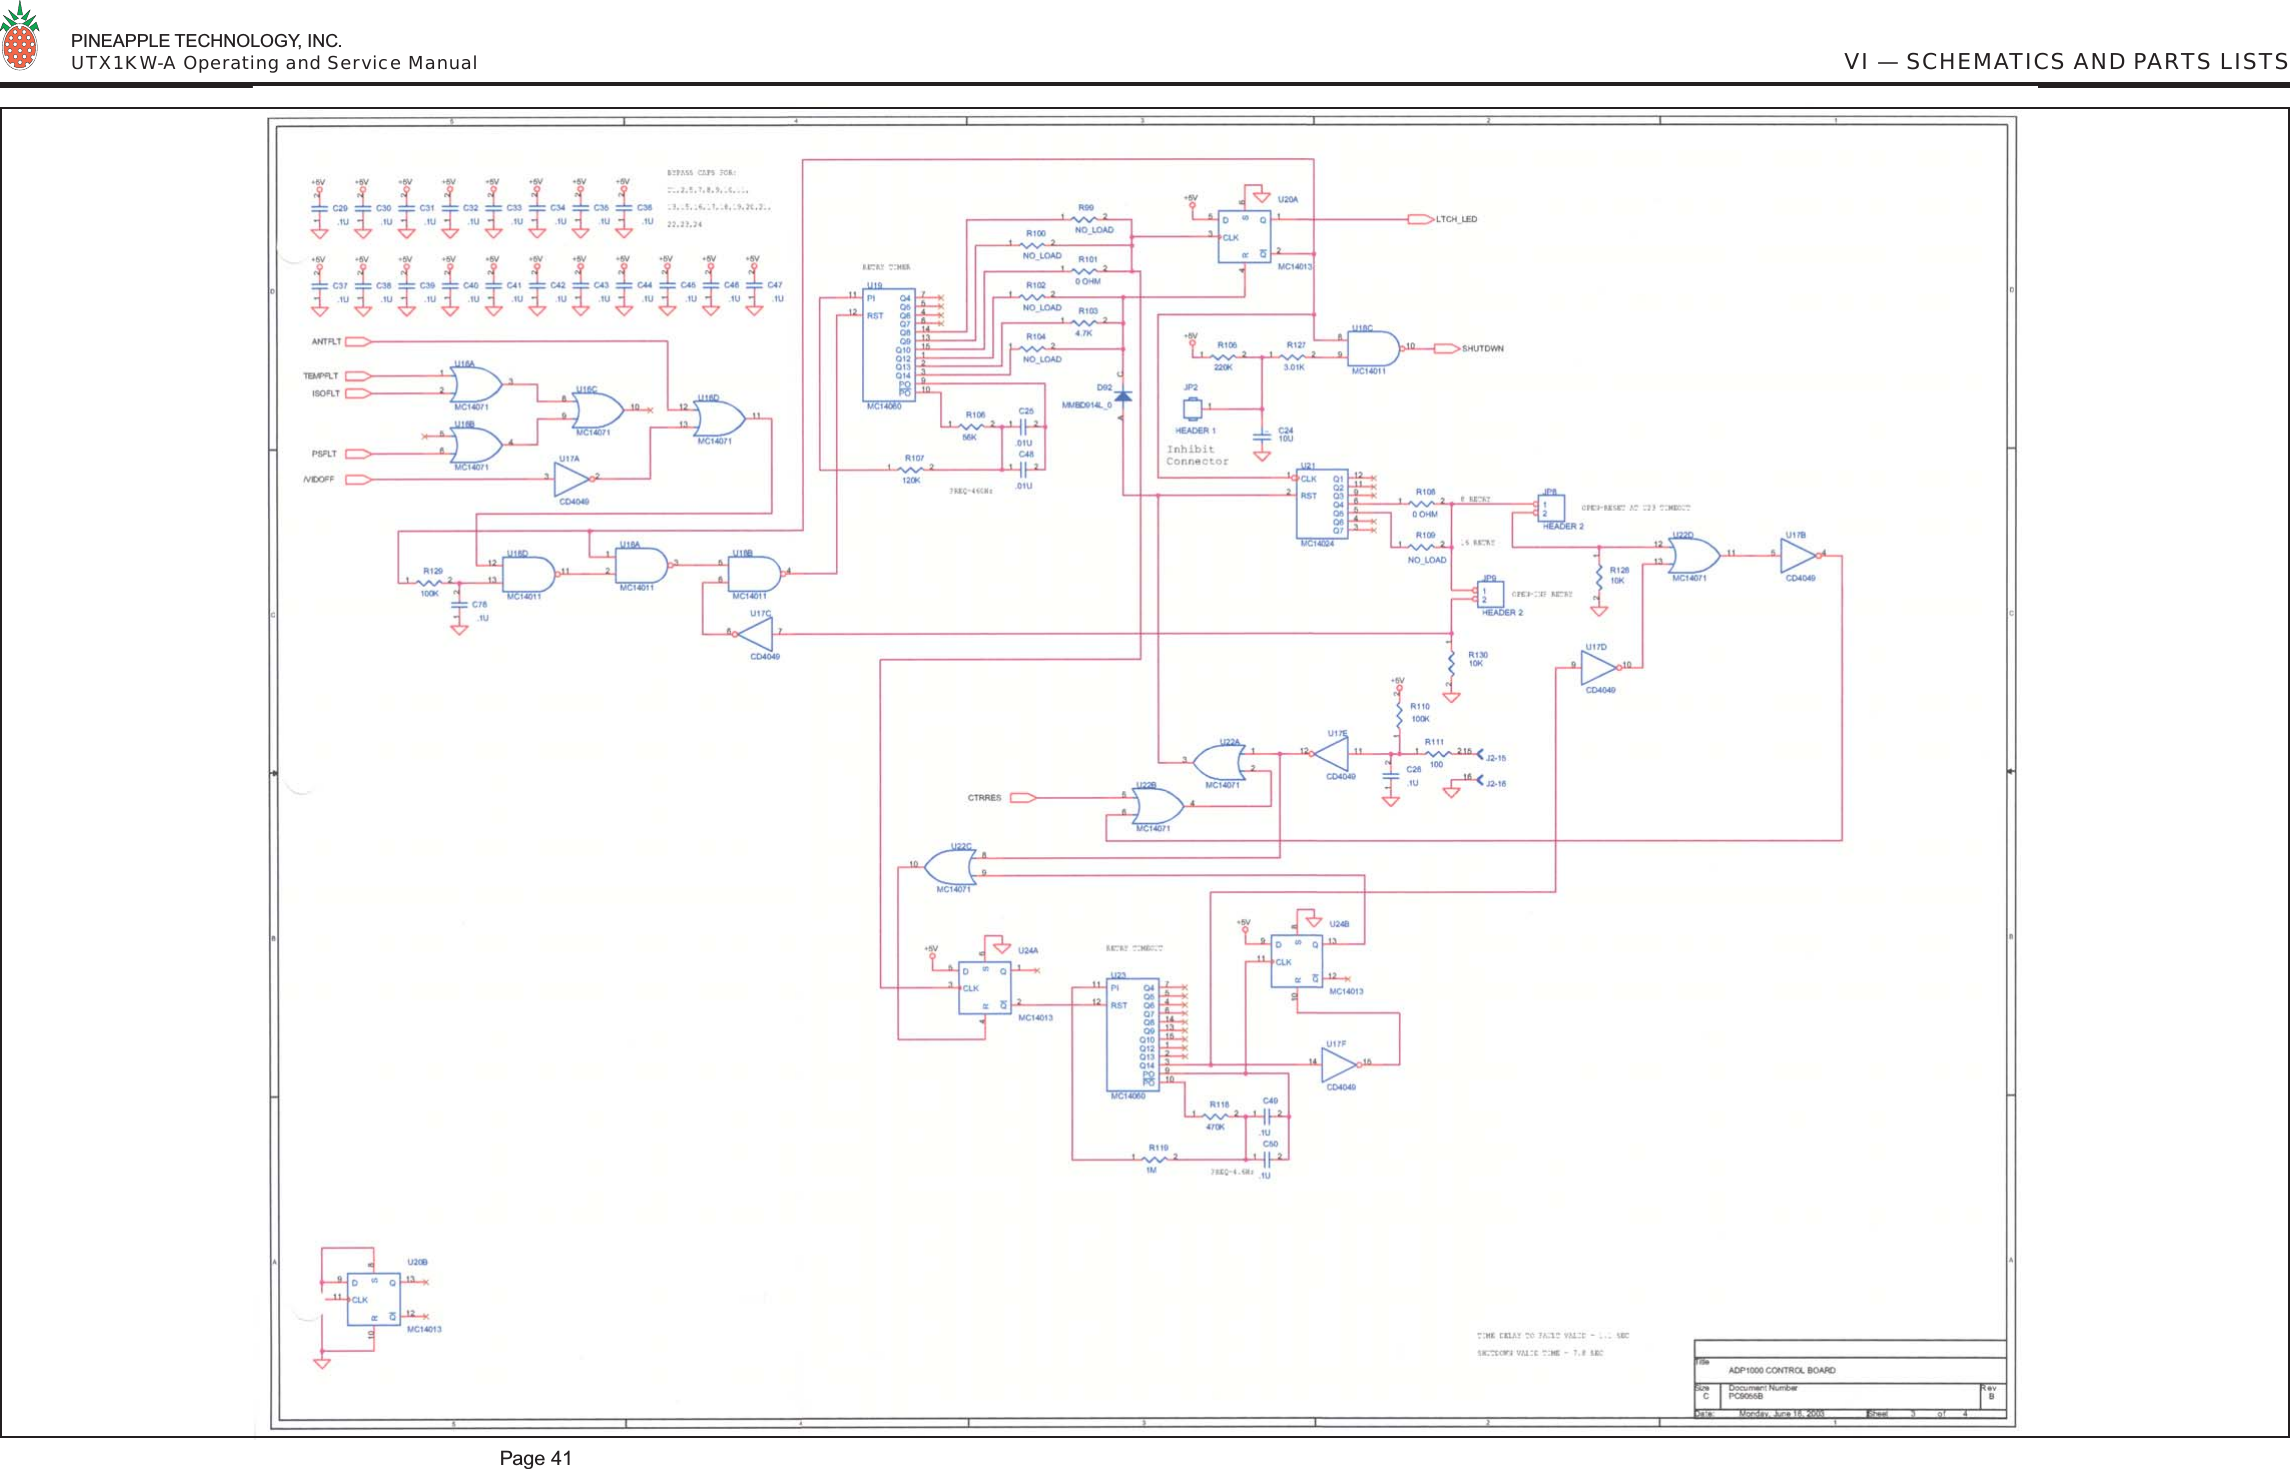Image resolution: width=2290 pixels, height=1469 pixels.
Task: Select the U18C NAND gate near SHUTDWN
Action: tap(1374, 349)
